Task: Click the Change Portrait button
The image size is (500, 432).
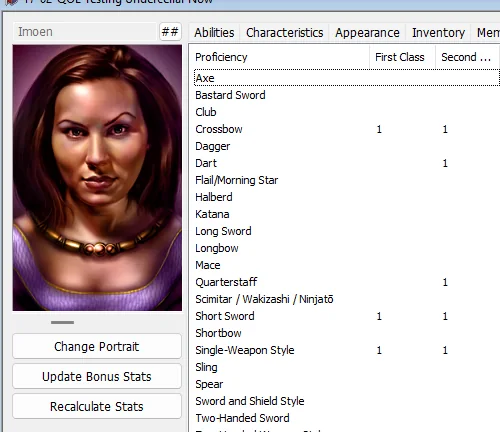Action: 97,346
